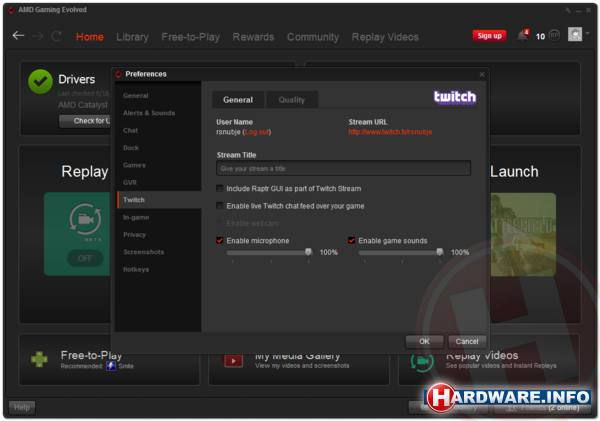Select Privacy preferences
This screenshot has height=421, width=600.
tap(159, 234)
